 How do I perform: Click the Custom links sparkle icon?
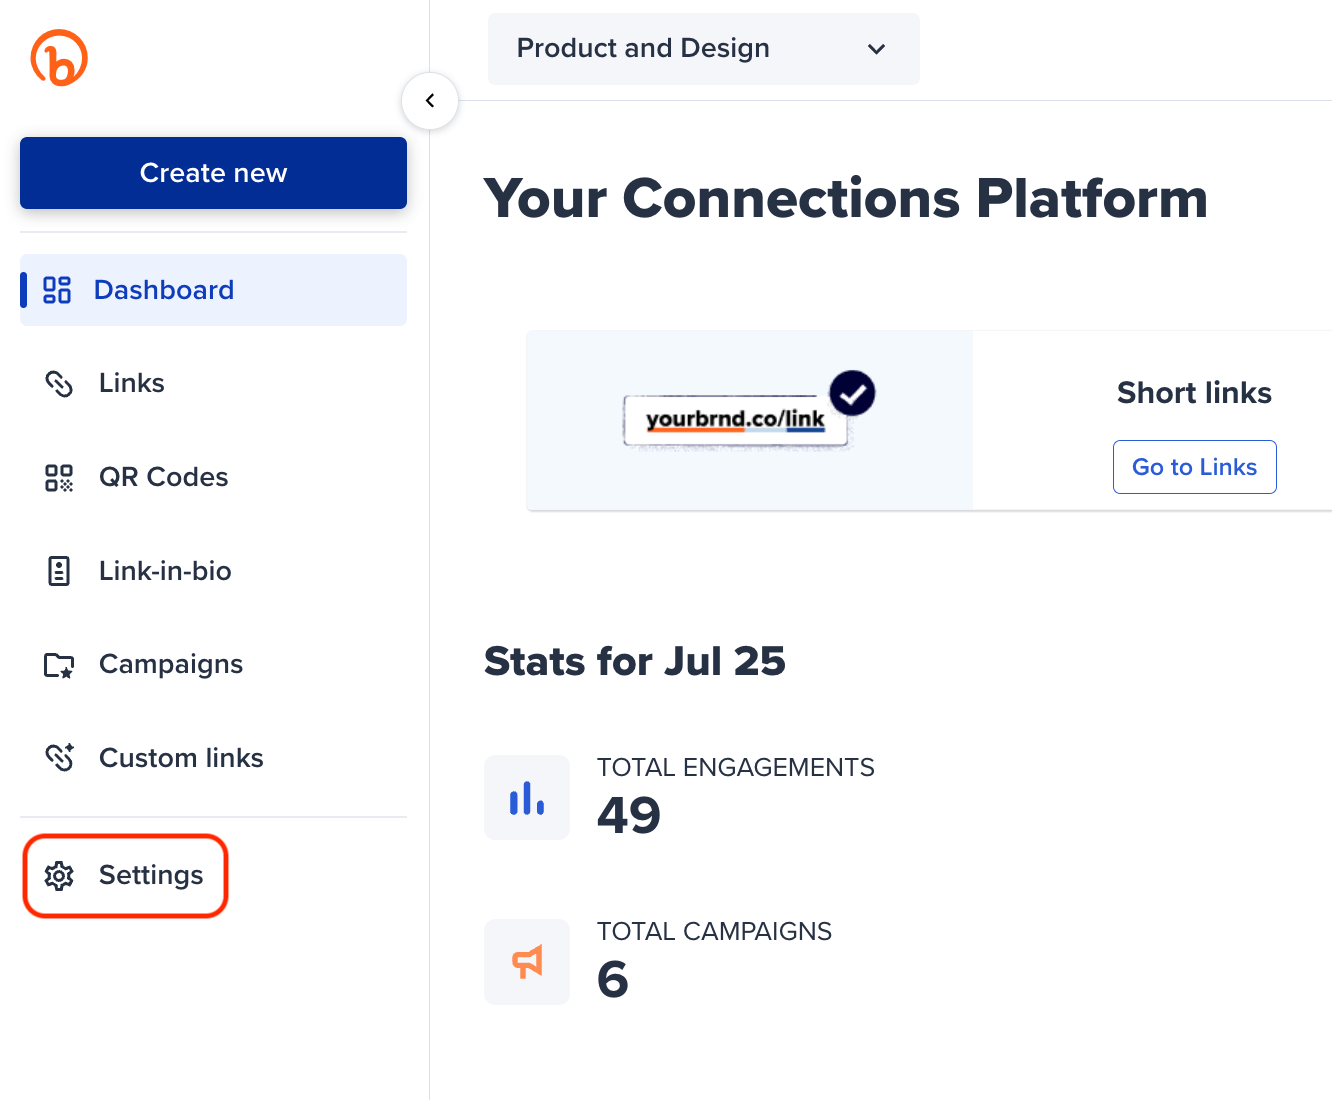pyautogui.click(x=59, y=758)
